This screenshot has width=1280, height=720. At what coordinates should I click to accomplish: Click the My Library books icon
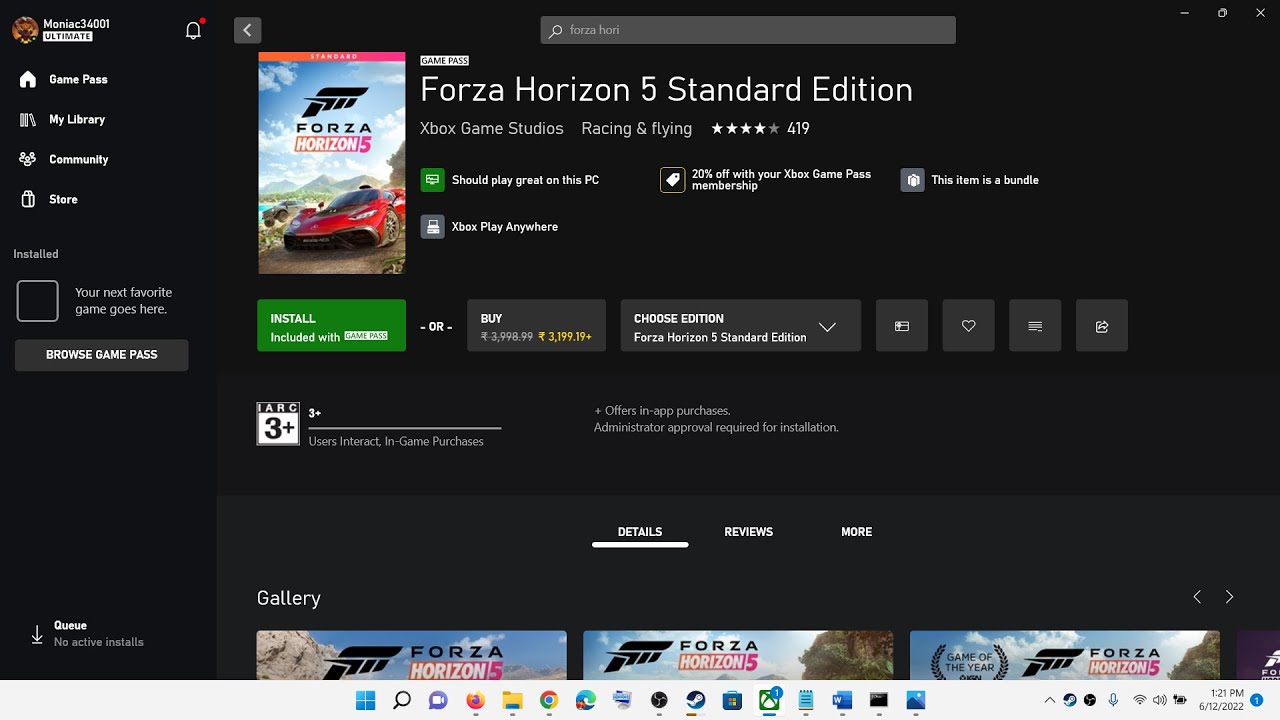tap(28, 119)
